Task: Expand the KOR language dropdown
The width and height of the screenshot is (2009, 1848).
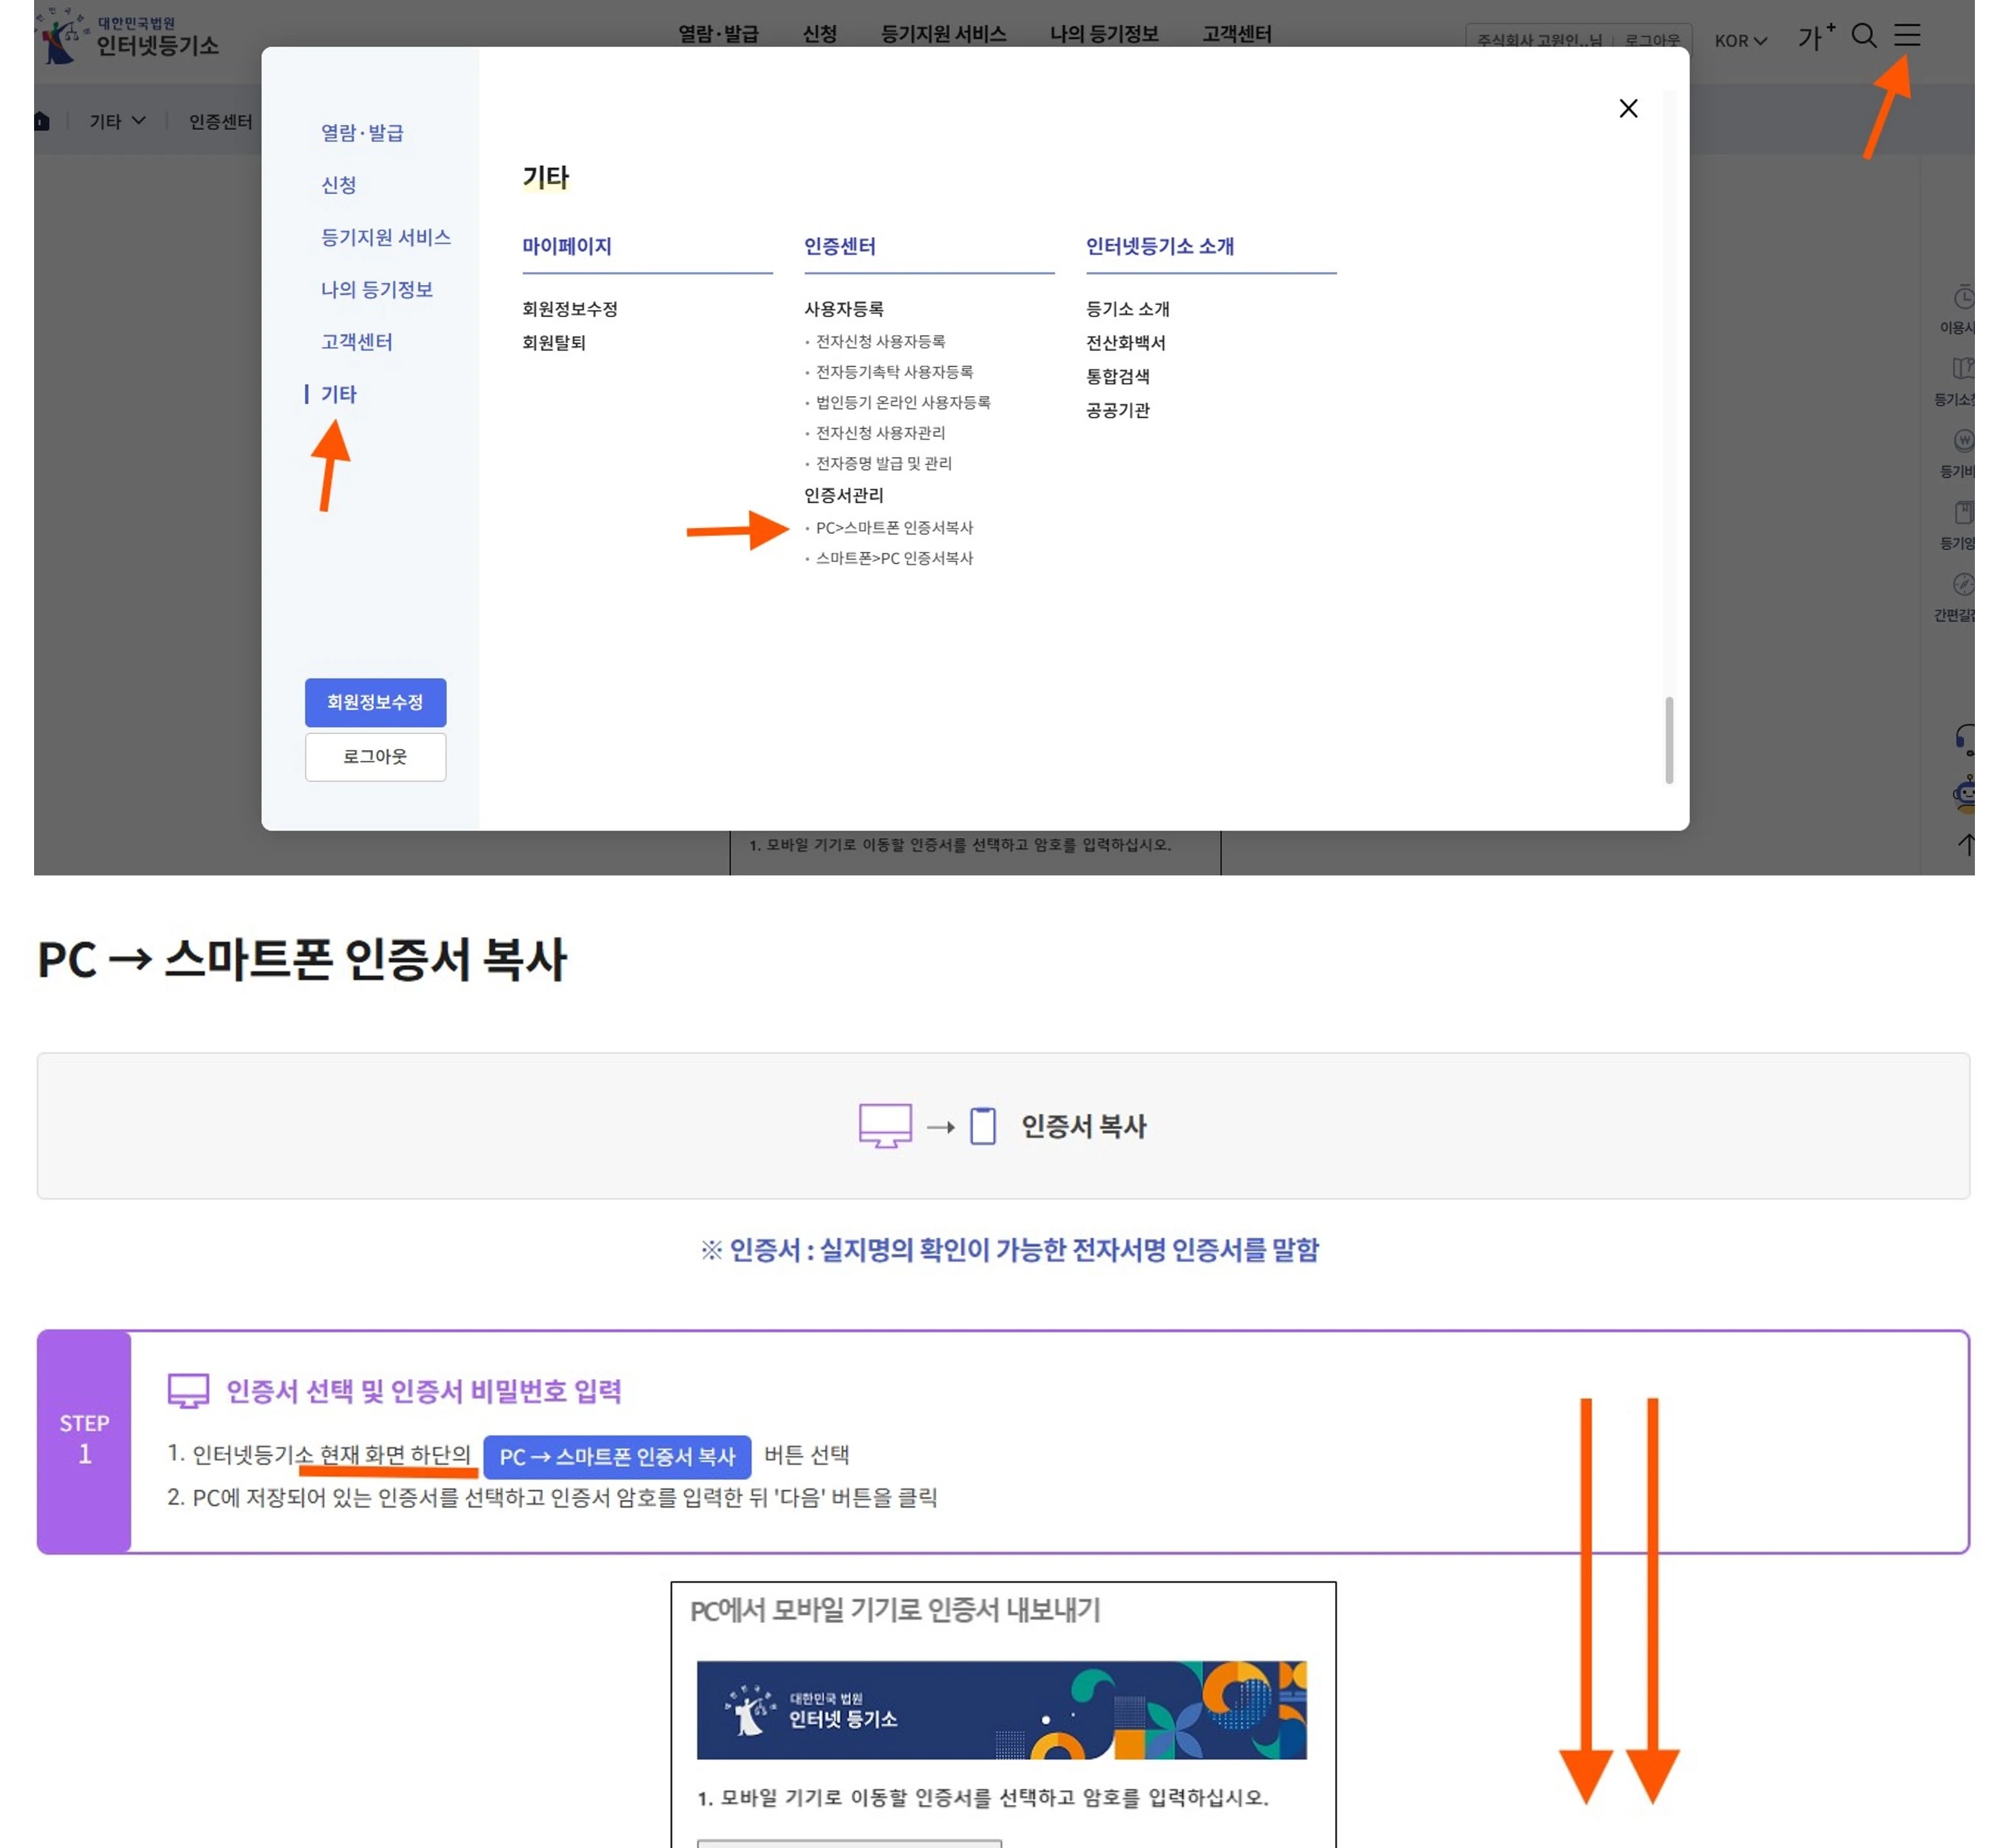Action: [1740, 41]
